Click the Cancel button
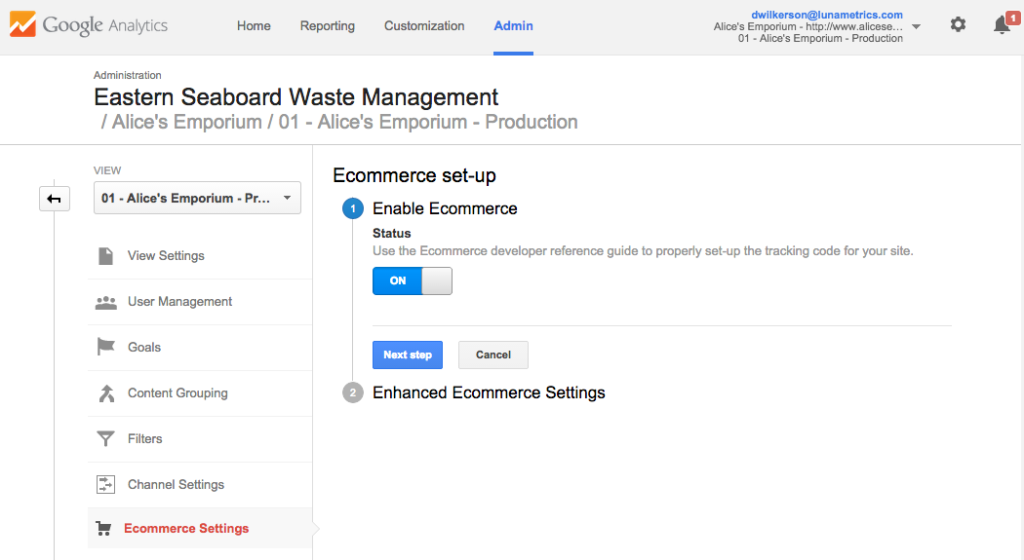Viewport: 1024px width, 560px height. (493, 355)
